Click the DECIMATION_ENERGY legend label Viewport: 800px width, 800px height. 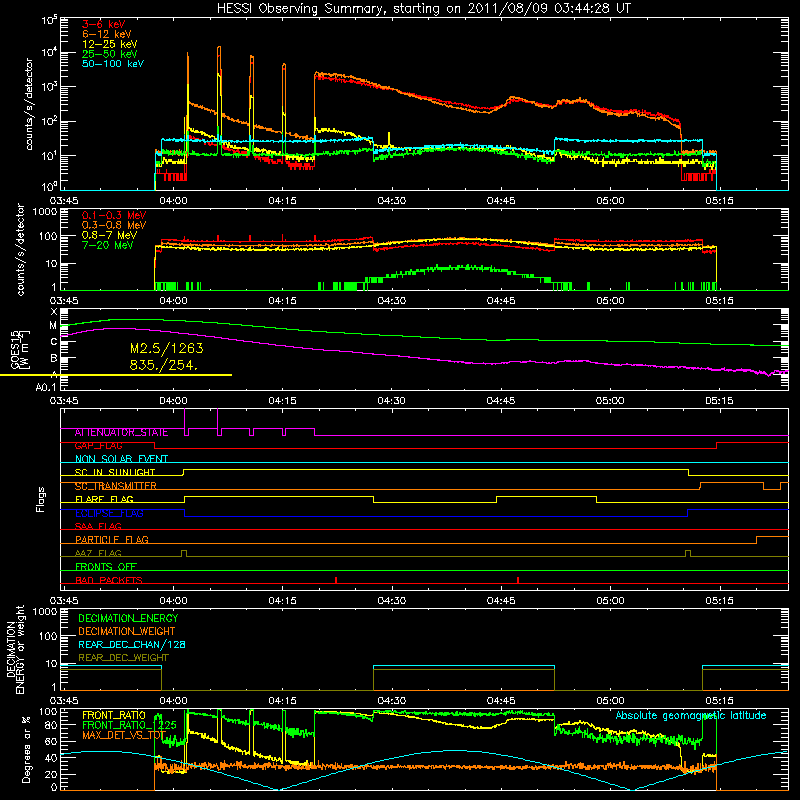click(128, 618)
